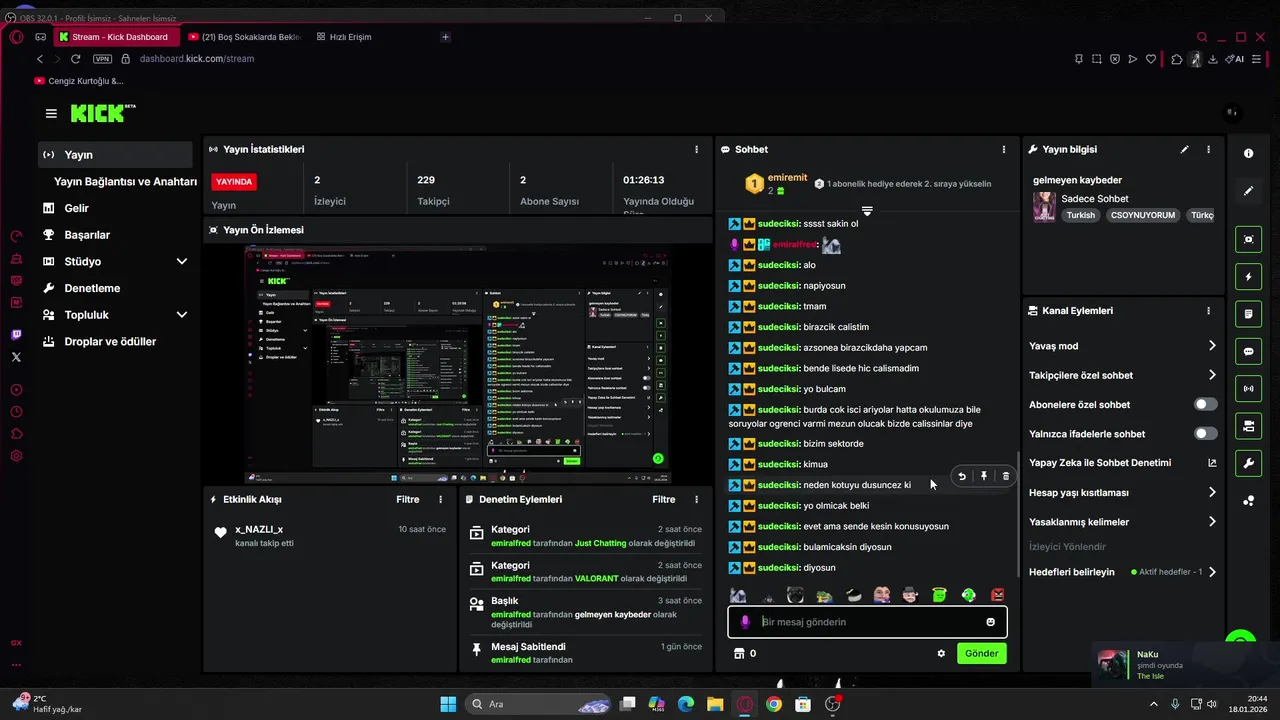Viewport: 1280px width, 720px height.
Task: Open Hesap yaşı kısıtlaması settings
Action: [x=1122, y=493]
